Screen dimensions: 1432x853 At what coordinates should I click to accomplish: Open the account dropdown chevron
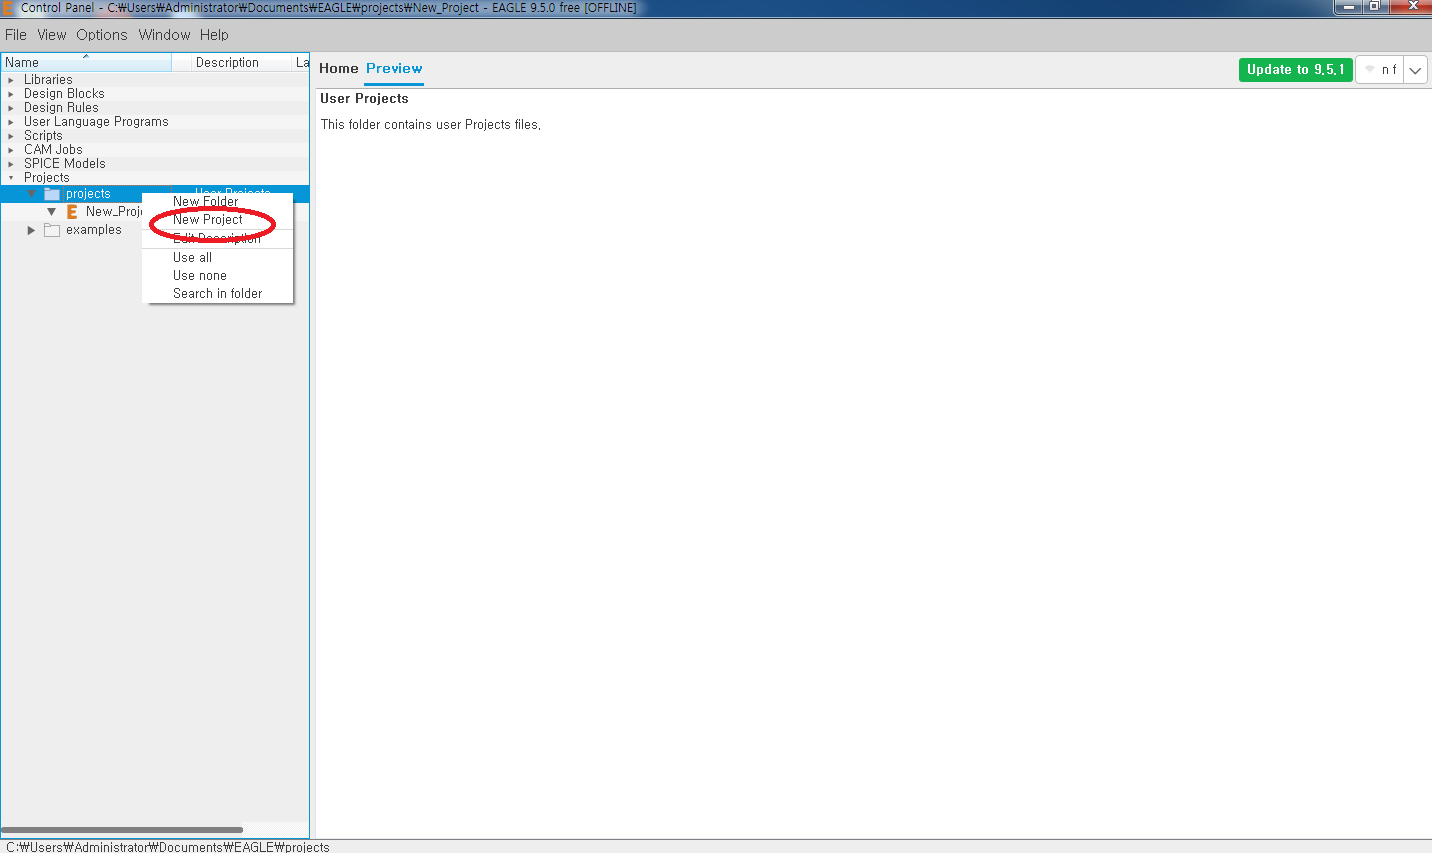[x=1415, y=70]
